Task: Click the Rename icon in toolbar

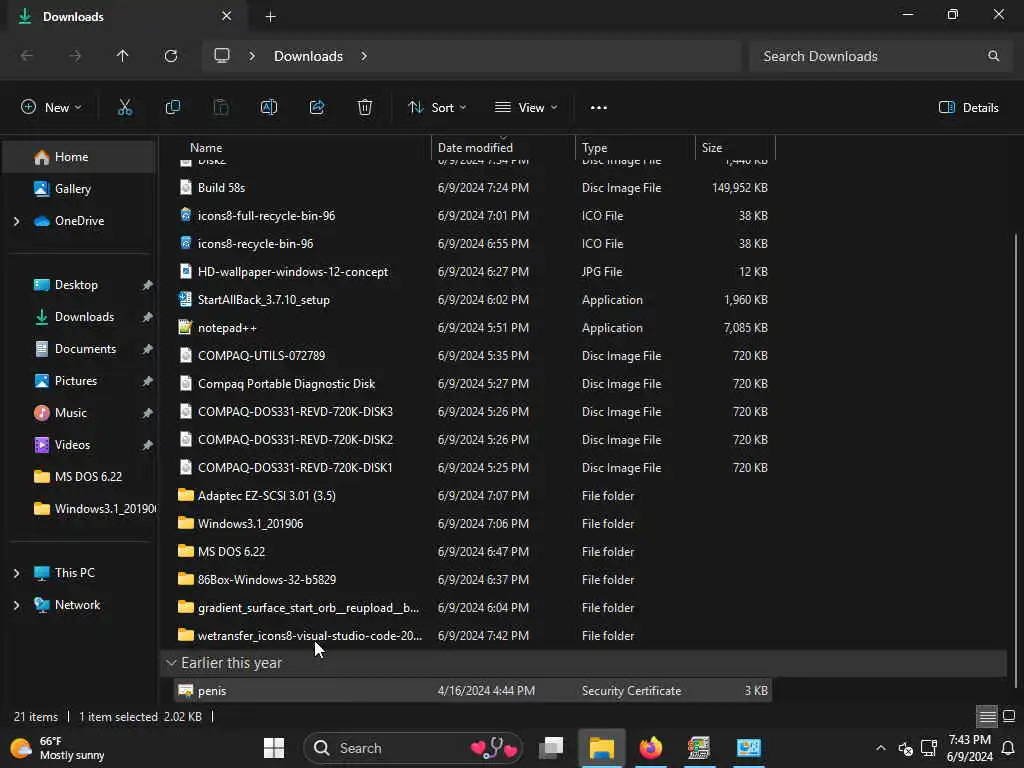Action: 268,108
